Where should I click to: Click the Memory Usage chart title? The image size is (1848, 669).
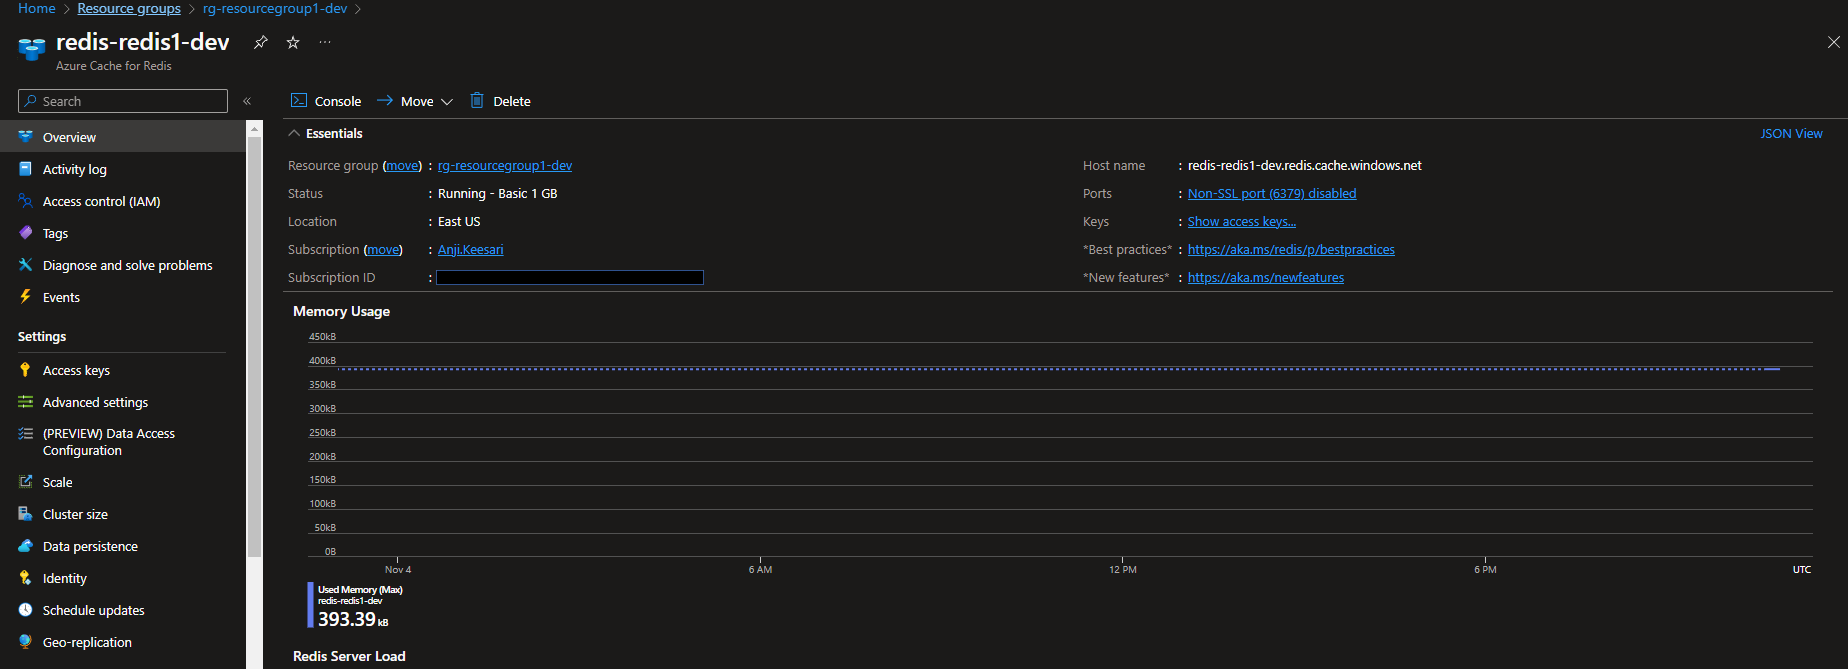(x=341, y=311)
